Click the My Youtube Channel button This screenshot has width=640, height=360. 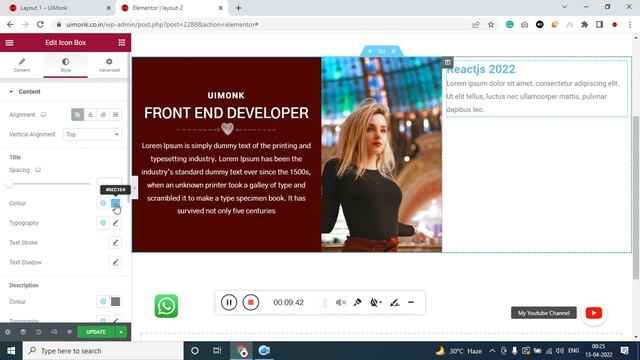click(544, 313)
